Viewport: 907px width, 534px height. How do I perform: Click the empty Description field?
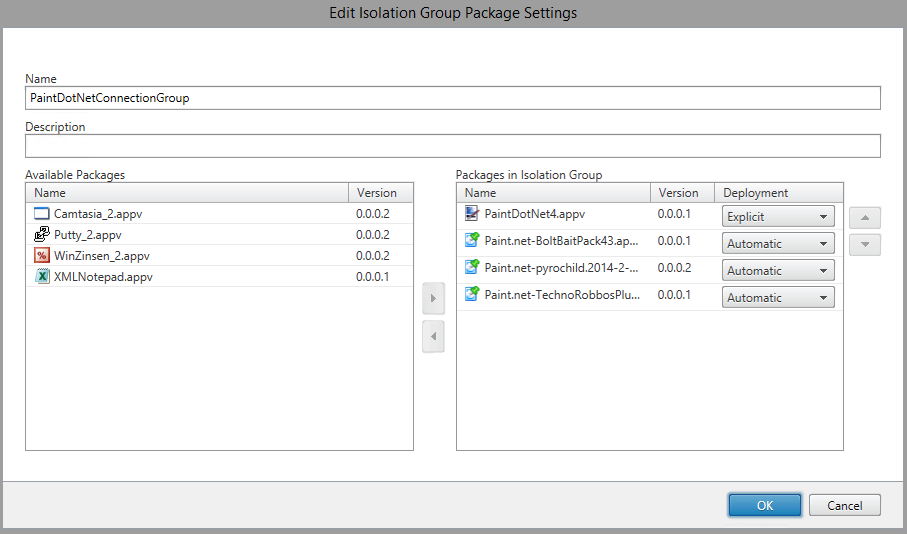453,146
